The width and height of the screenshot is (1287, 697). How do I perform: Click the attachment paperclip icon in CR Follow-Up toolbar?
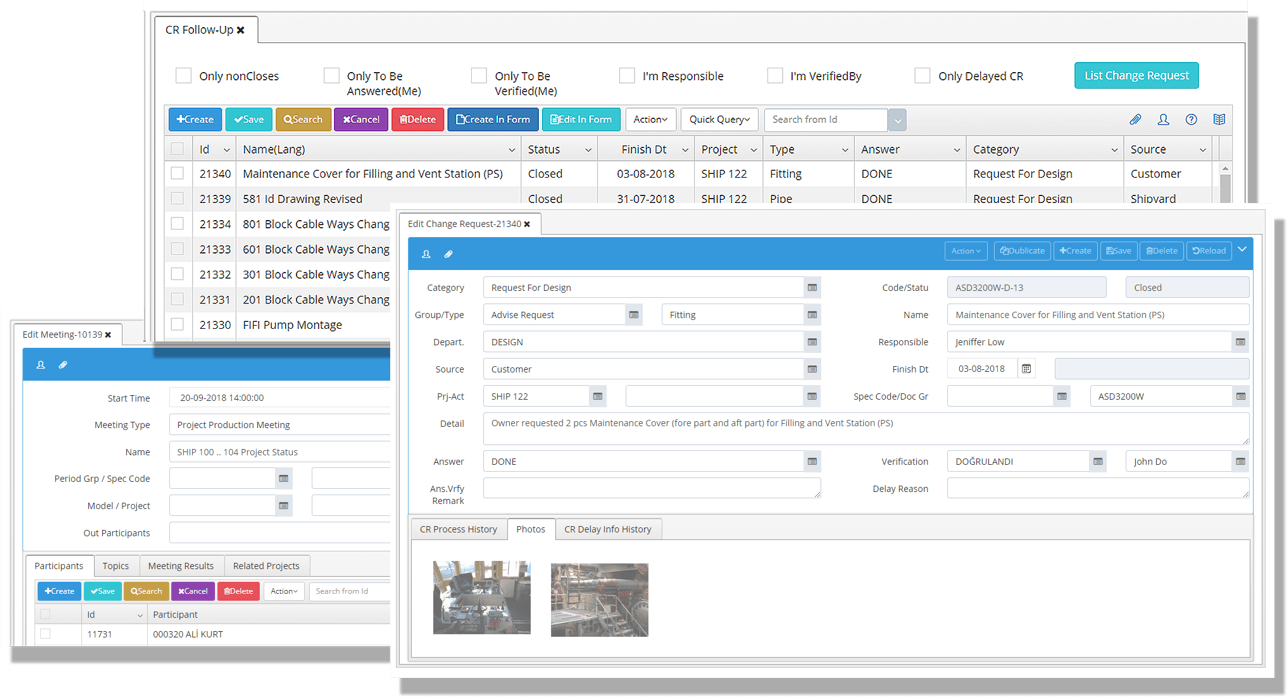1135,120
